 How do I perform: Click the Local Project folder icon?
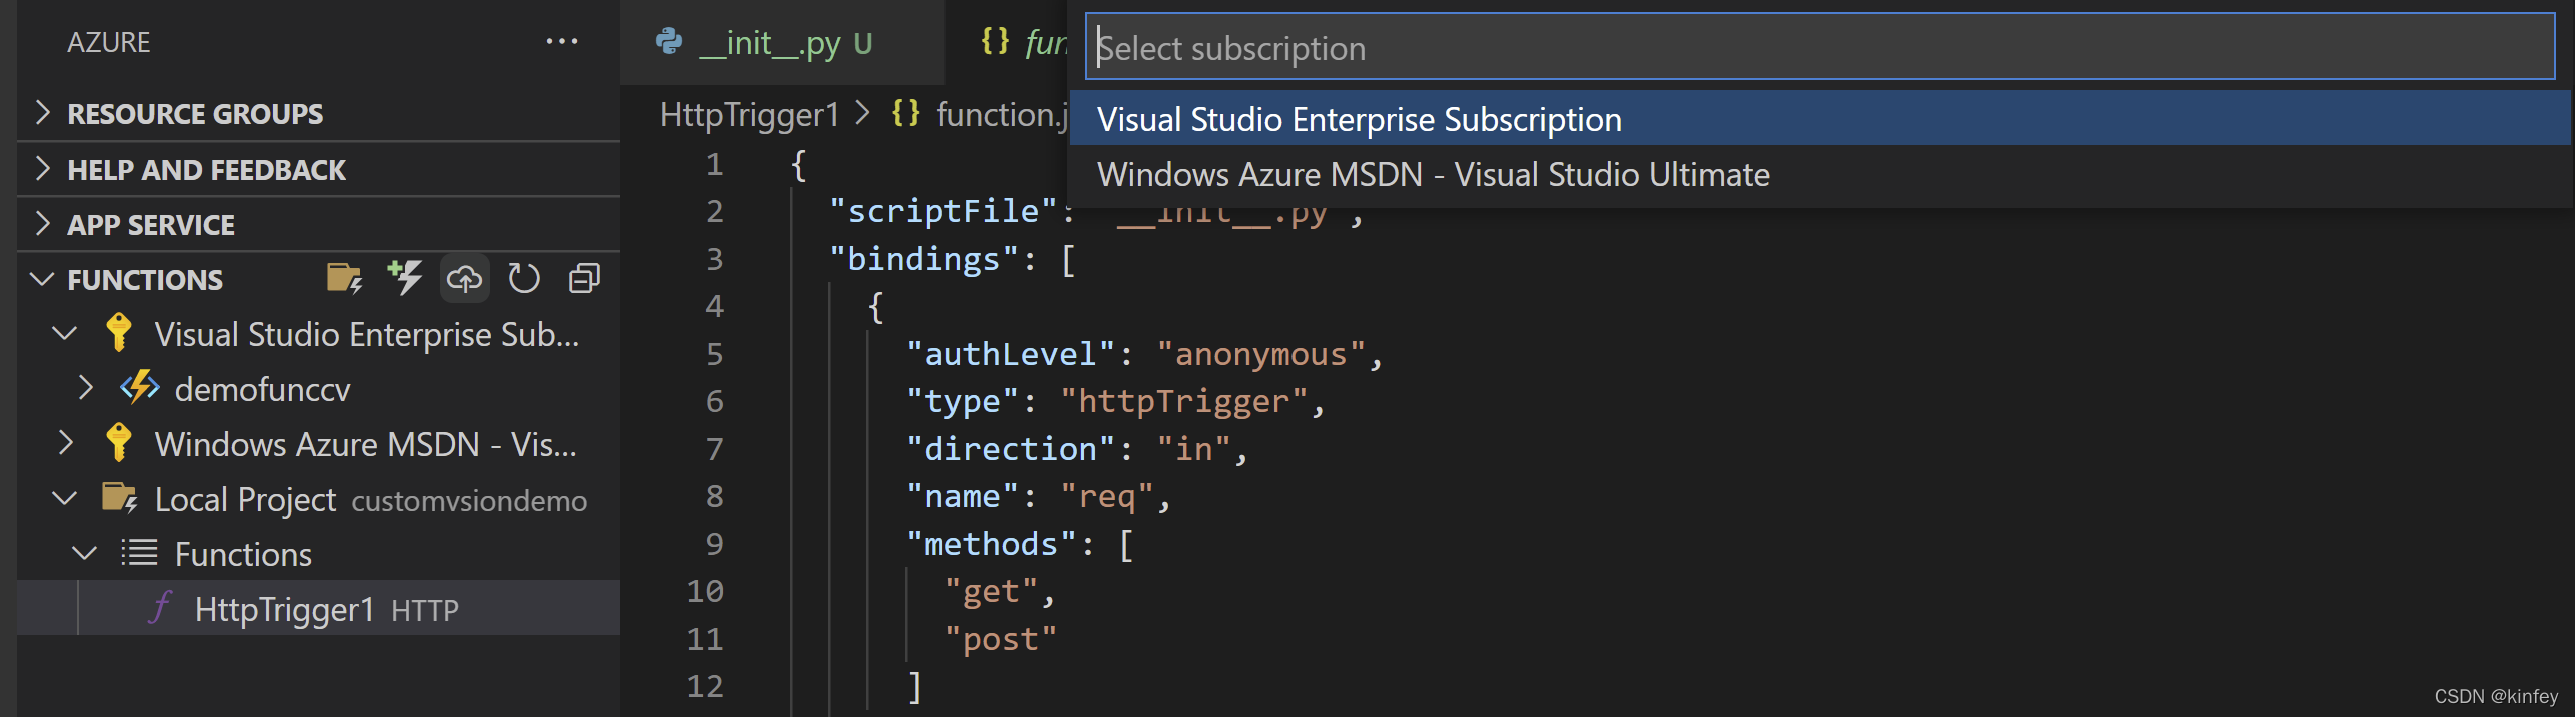pyautogui.click(x=120, y=497)
